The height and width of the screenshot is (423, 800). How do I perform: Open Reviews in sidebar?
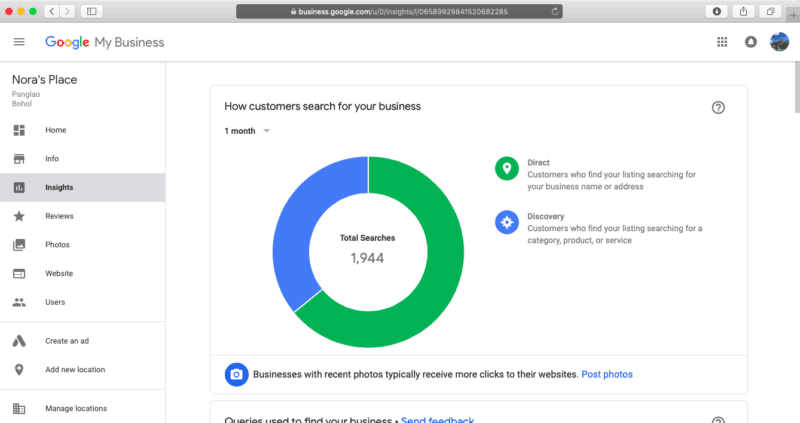coord(59,216)
